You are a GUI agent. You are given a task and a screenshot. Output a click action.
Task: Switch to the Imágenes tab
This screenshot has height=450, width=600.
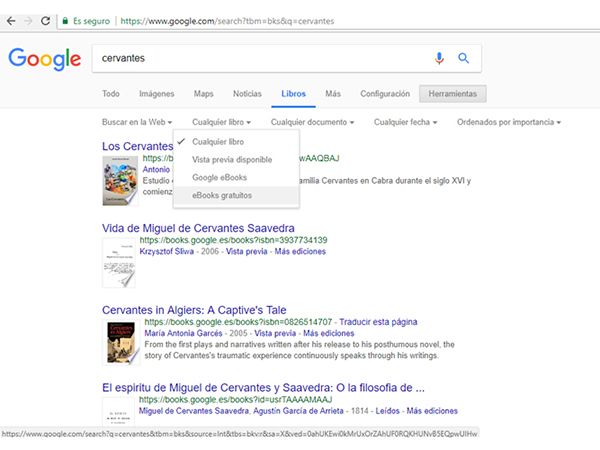click(x=156, y=94)
